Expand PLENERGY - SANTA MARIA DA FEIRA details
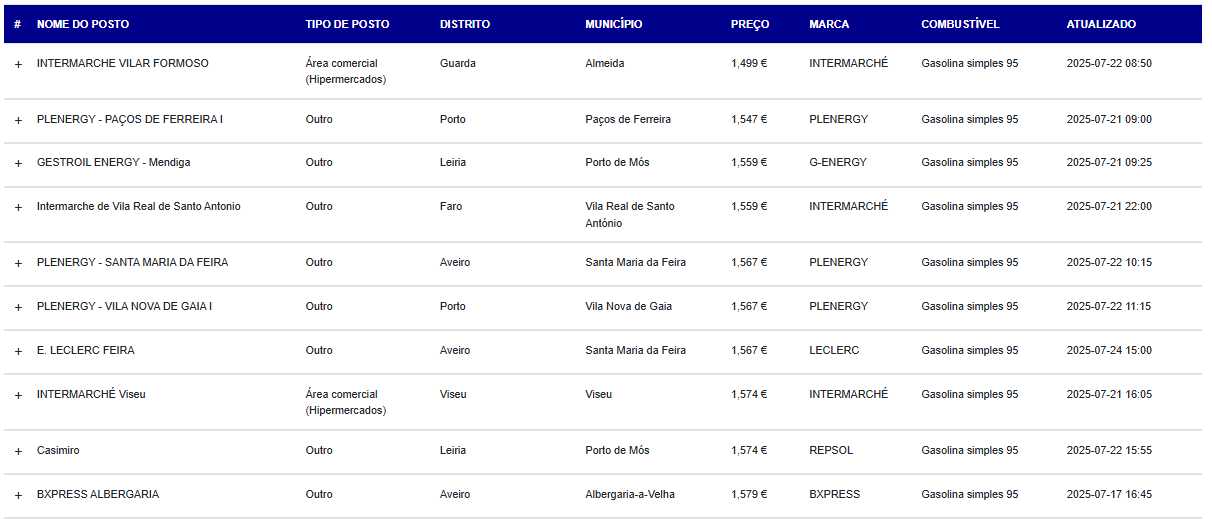The image size is (1212, 526). point(18,263)
